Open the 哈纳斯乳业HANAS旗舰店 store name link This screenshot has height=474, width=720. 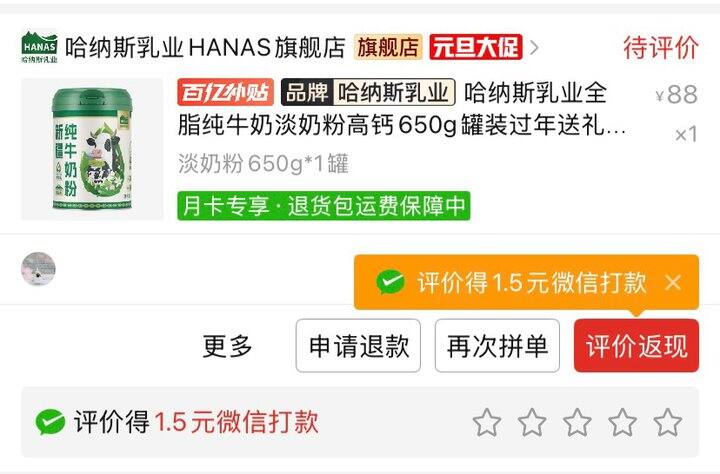(x=205, y=47)
